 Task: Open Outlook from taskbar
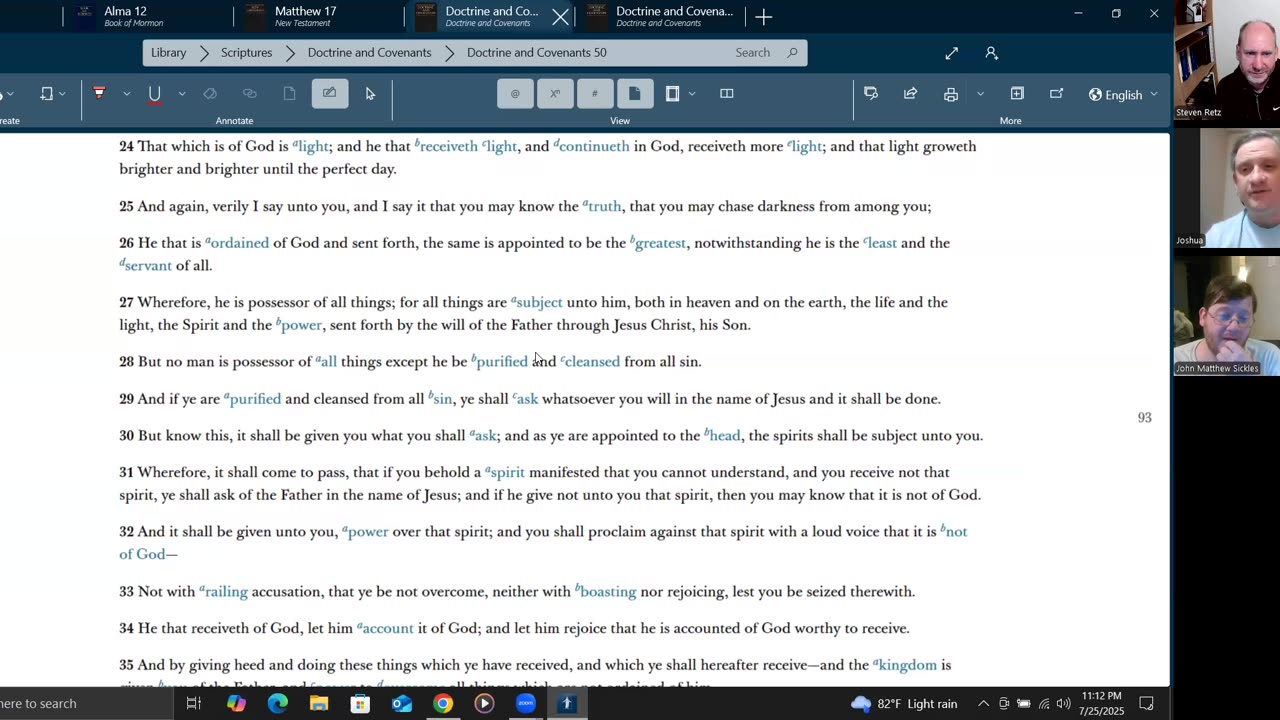tap(401, 703)
